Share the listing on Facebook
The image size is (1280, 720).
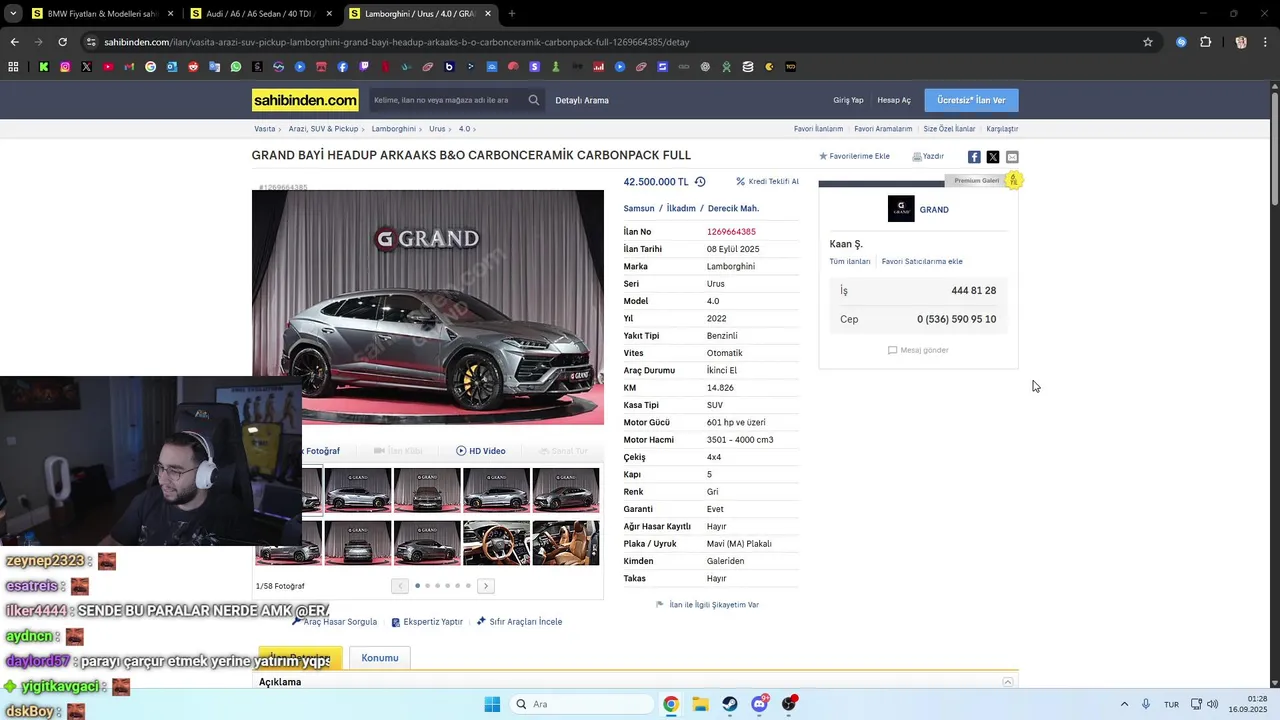pos(974,157)
